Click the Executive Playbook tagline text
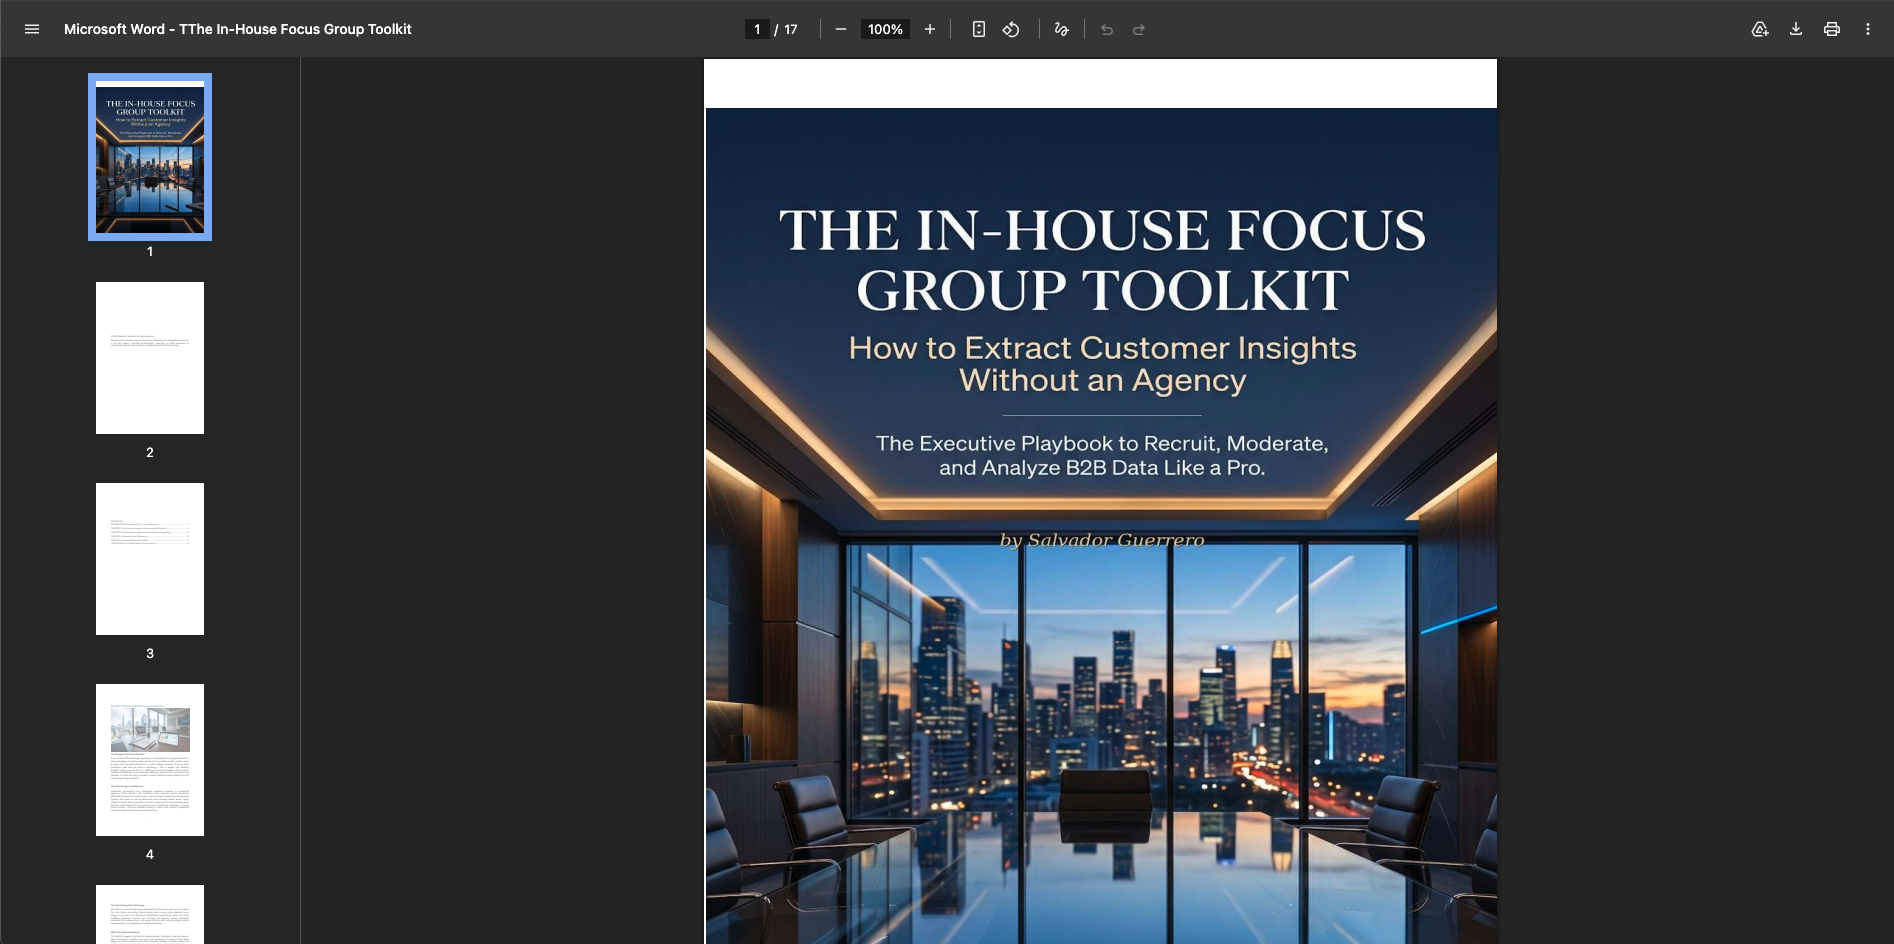The width and height of the screenshot is (1894, 944). 1102,455
